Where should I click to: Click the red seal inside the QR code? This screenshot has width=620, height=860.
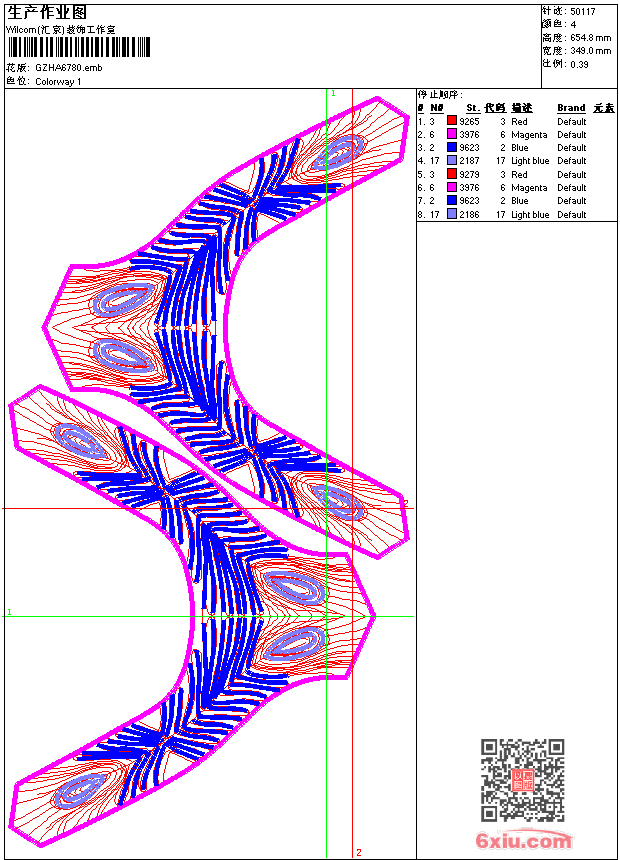[x=522, y=781]
